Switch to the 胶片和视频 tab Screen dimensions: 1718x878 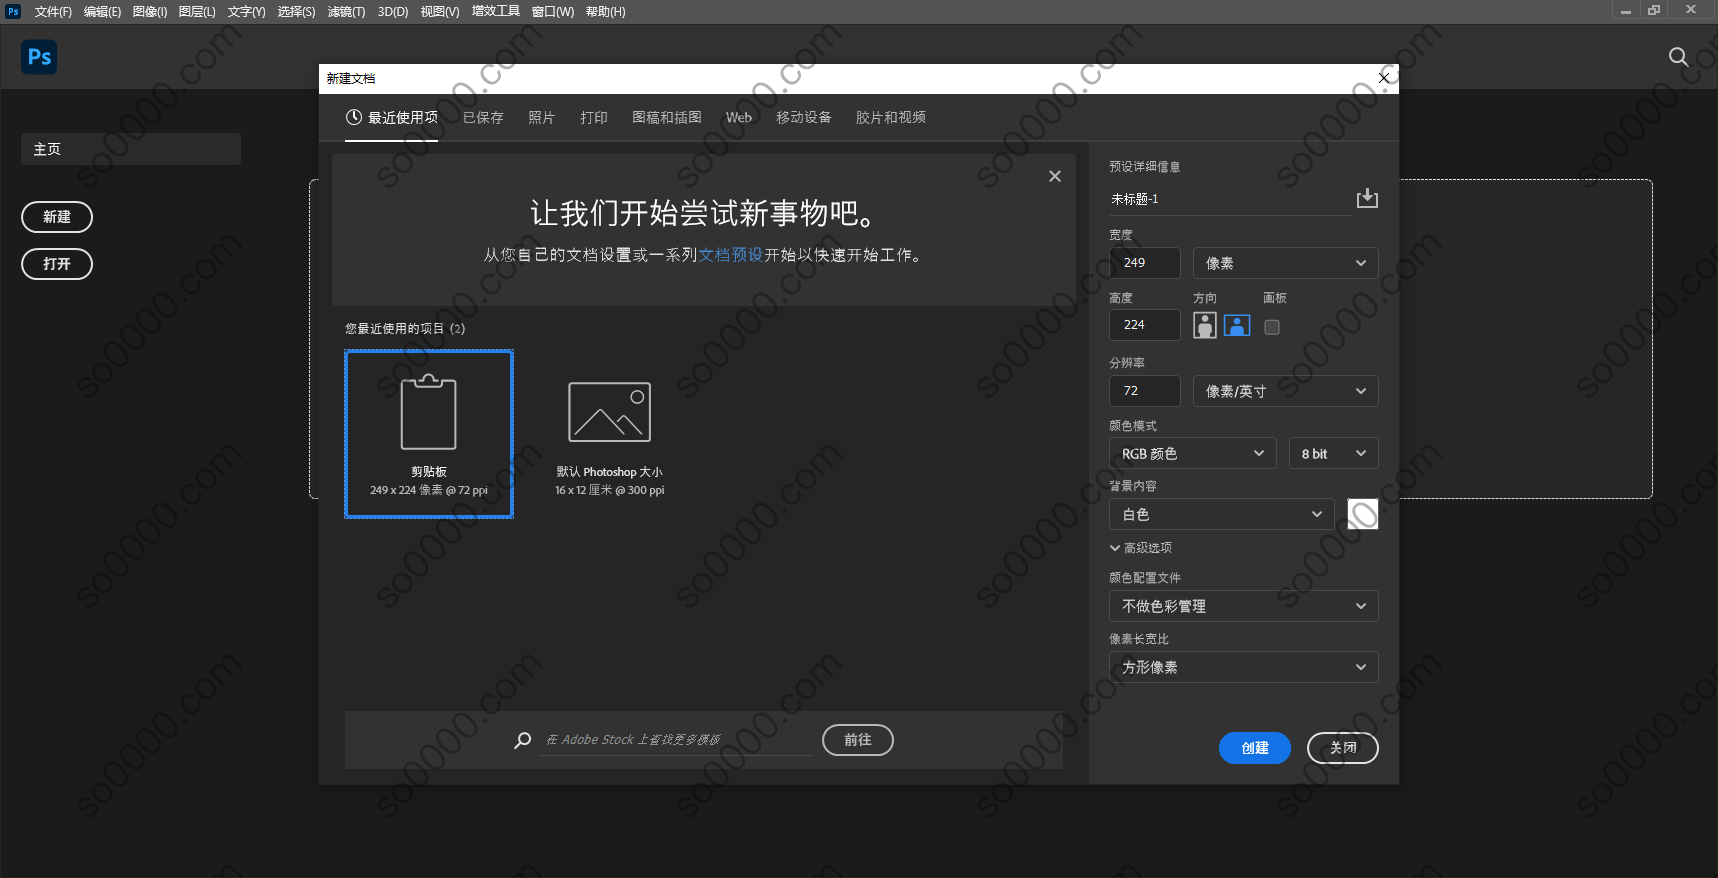(891, 117)
